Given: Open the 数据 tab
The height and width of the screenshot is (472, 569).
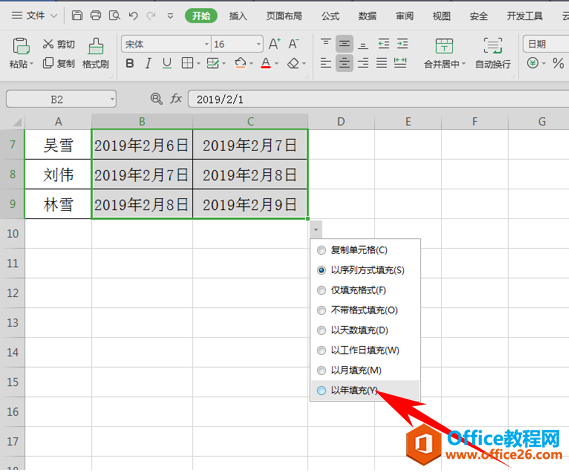Looking at the screenshot, I should point(367,16).
